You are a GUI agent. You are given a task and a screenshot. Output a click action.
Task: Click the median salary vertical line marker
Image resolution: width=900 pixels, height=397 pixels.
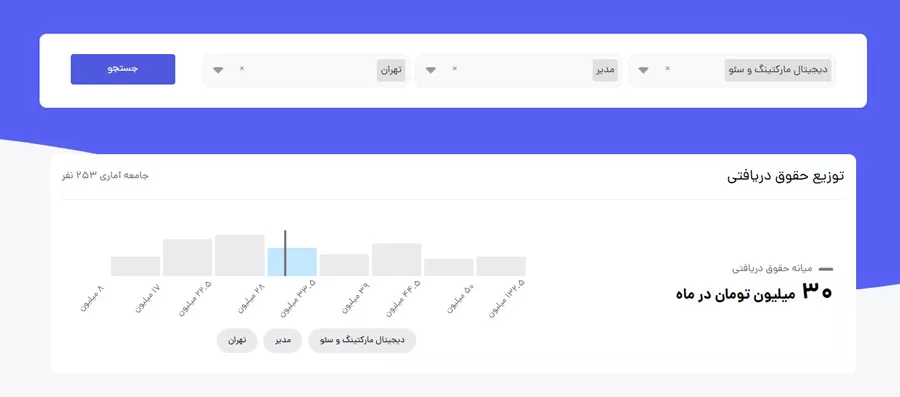click(x=285, y=253)
